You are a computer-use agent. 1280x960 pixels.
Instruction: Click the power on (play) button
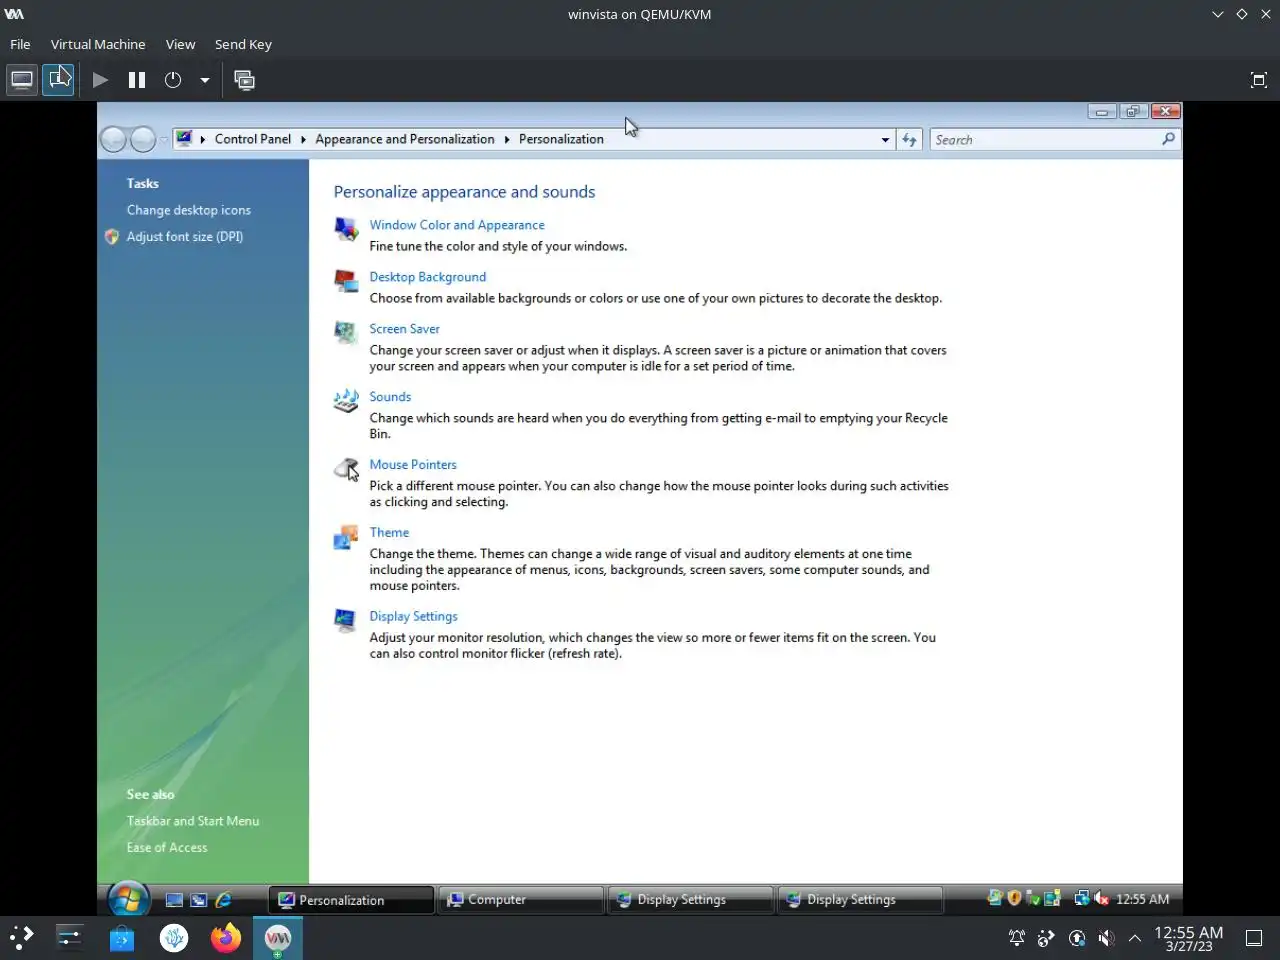[x=100, y=80]
